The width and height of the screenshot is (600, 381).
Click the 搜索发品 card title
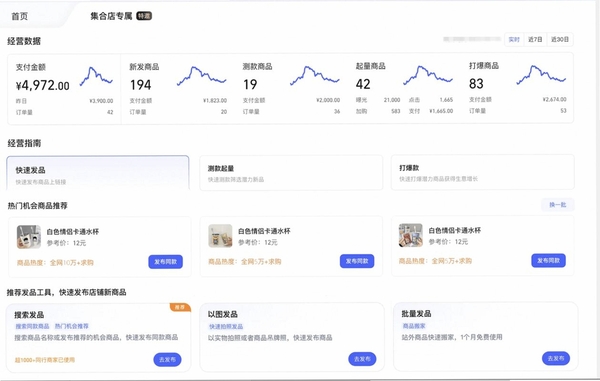pos(29,315)
